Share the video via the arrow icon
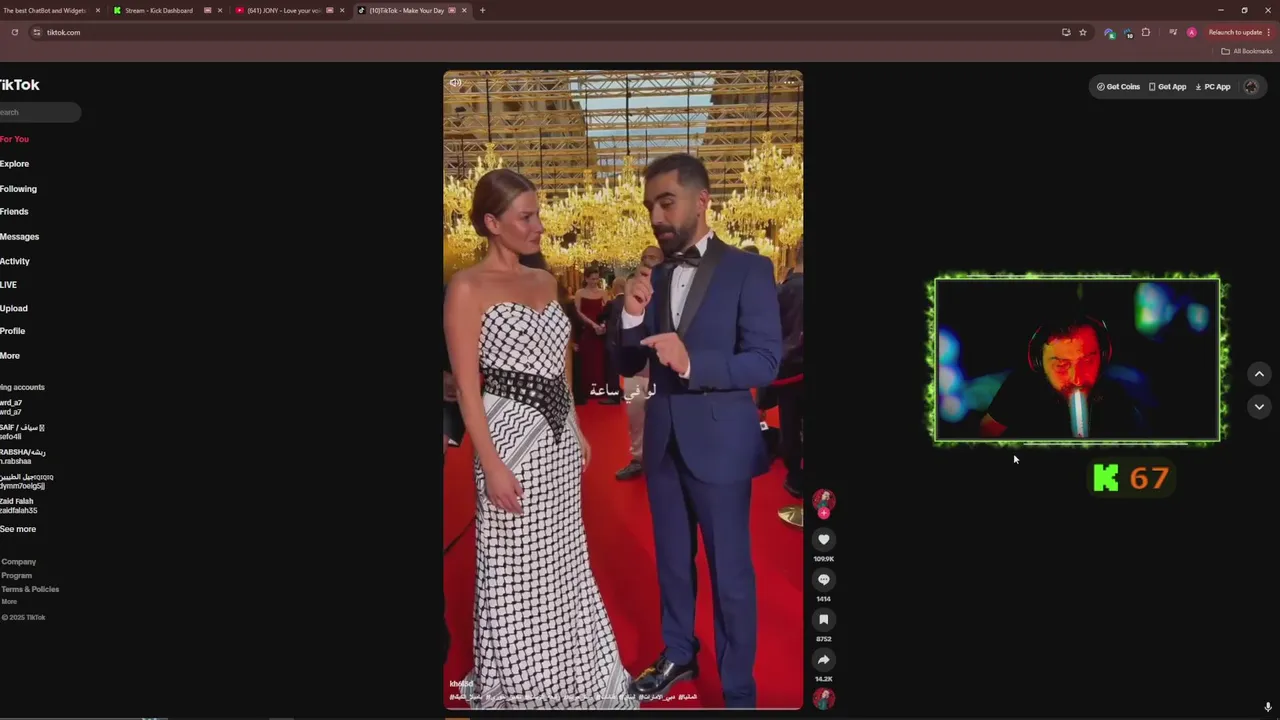The image size is (1280, 720). point(823,660)
